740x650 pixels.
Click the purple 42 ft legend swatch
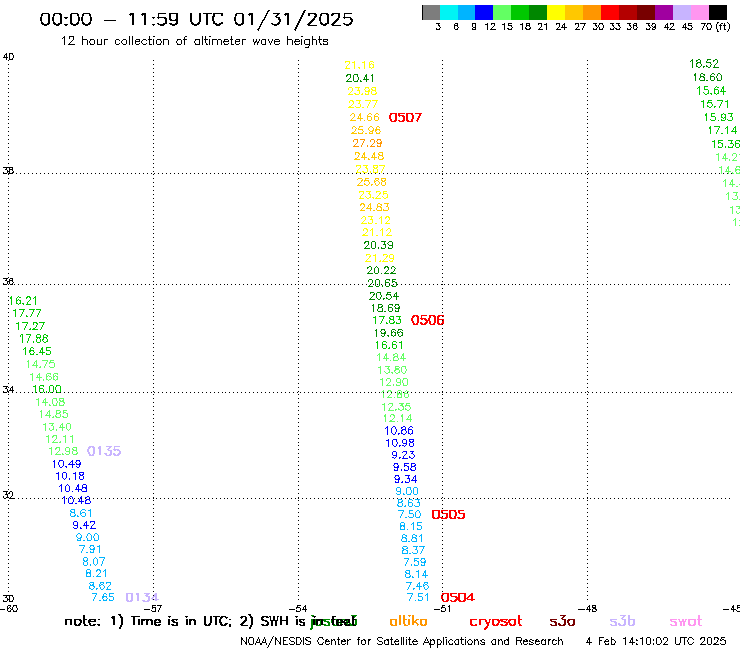(664, 13)
